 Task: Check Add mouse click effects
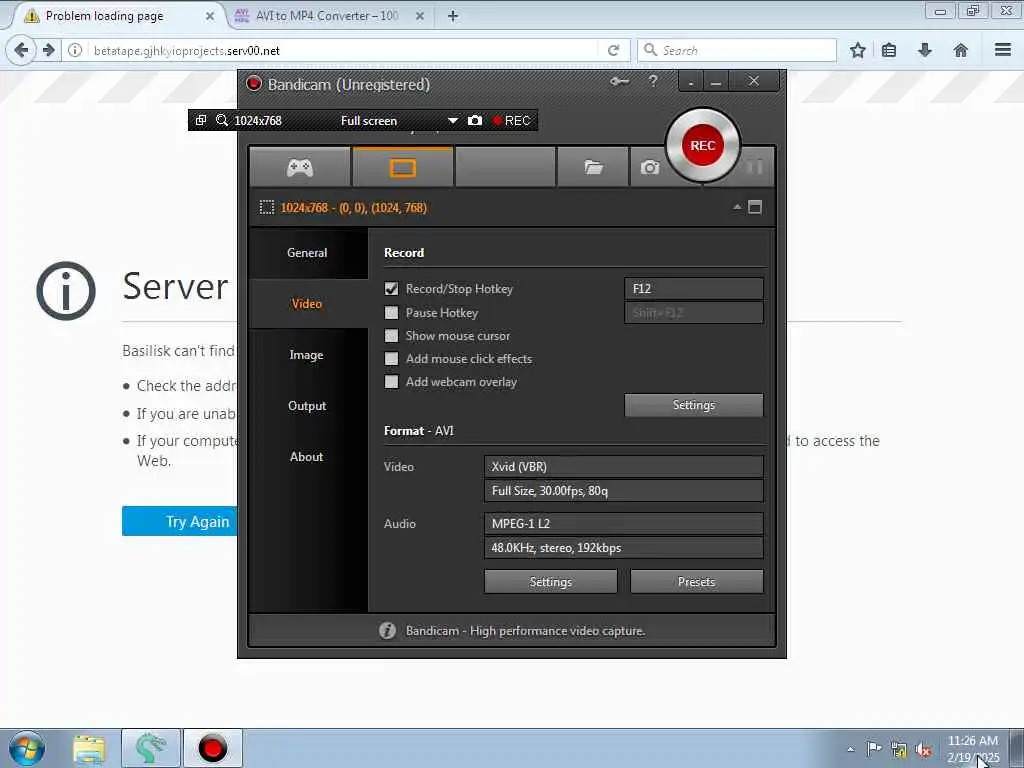point(391,359)
